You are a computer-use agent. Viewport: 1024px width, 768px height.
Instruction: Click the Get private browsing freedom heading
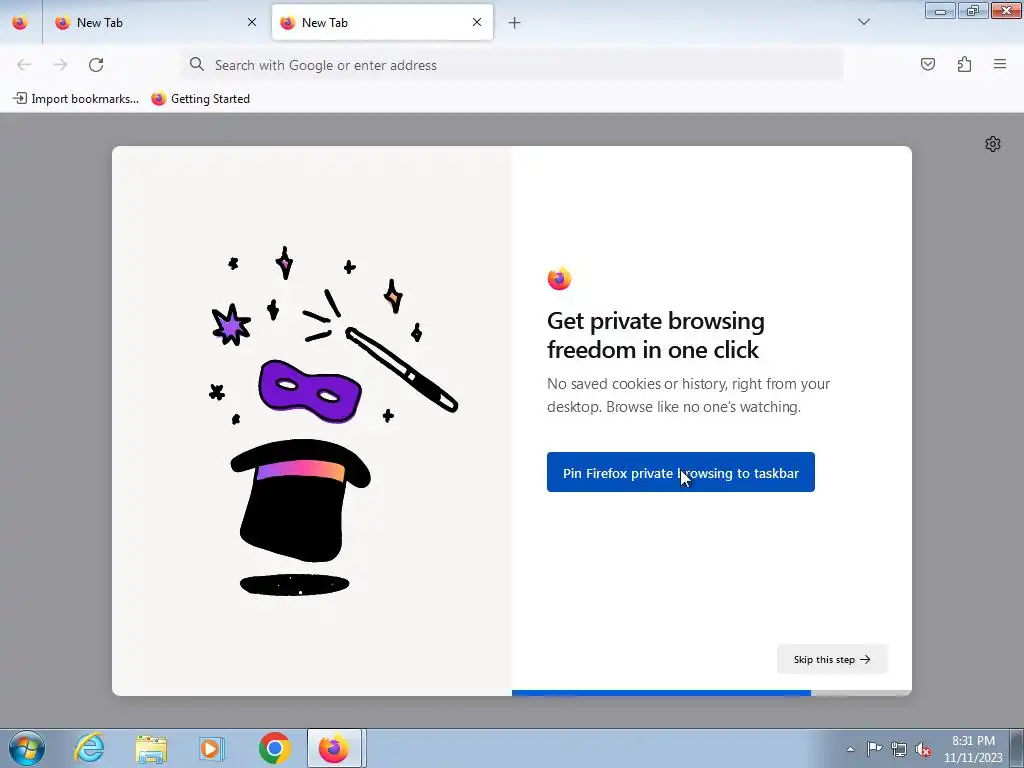coord(656,335)
